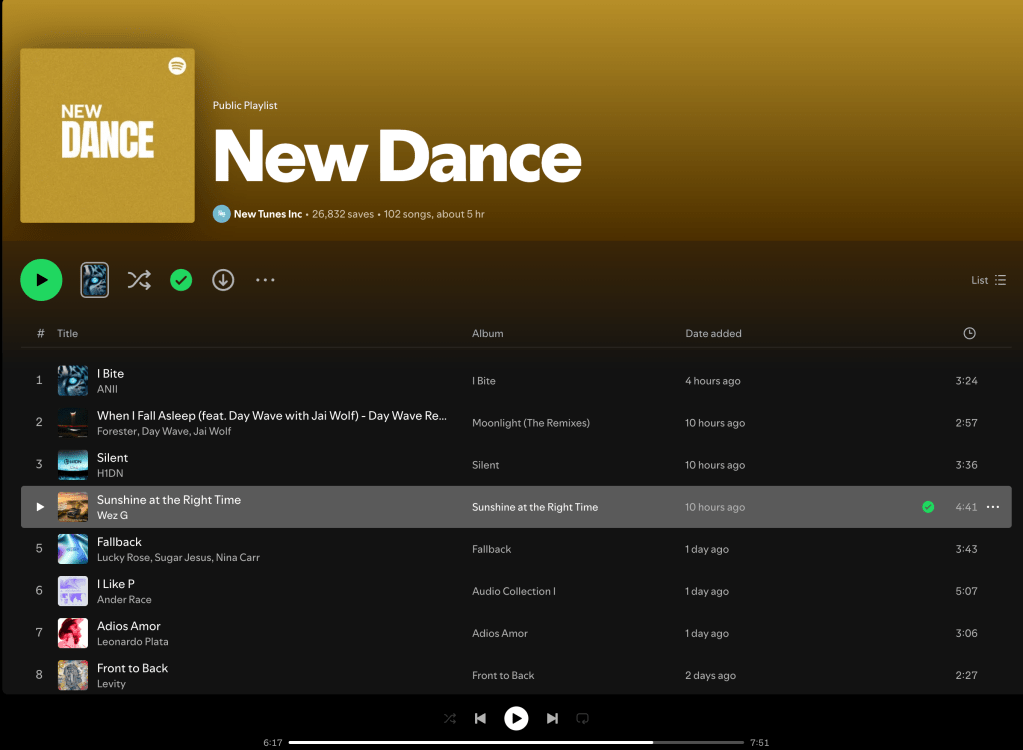This screenshot has height=750, width=1023.
Task: Select the Front to Back track title
Action: pyautogui.click(x=132, y=668)
